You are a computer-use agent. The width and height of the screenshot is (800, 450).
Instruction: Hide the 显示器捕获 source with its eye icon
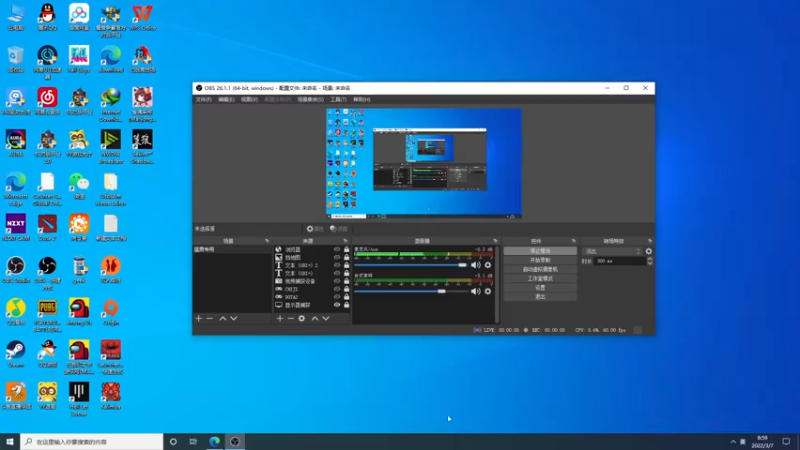[x=337, y=305]
